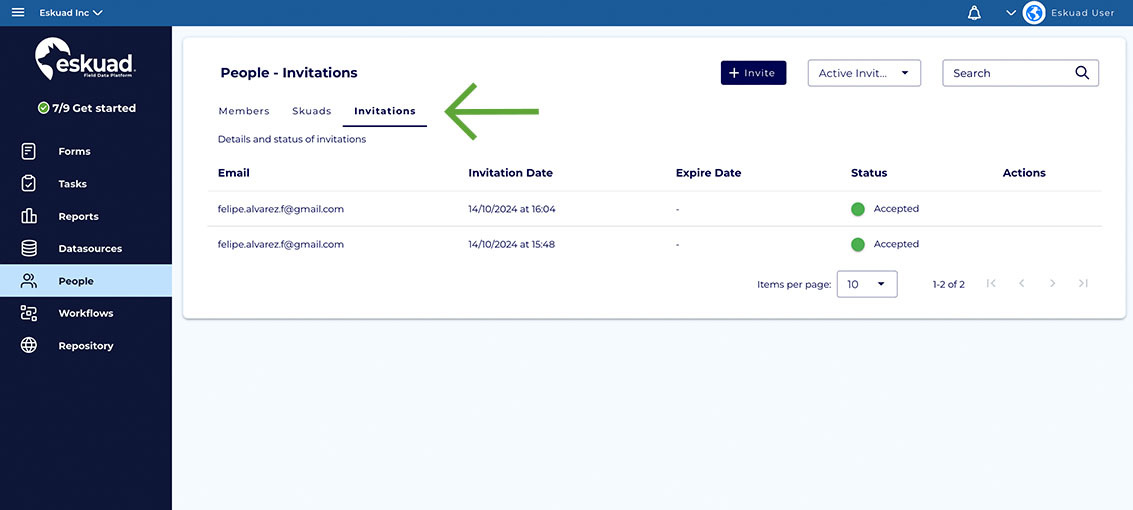Click the Eskuad logo in sidebar
The image size is (1133, 510).
coord(85,60)
